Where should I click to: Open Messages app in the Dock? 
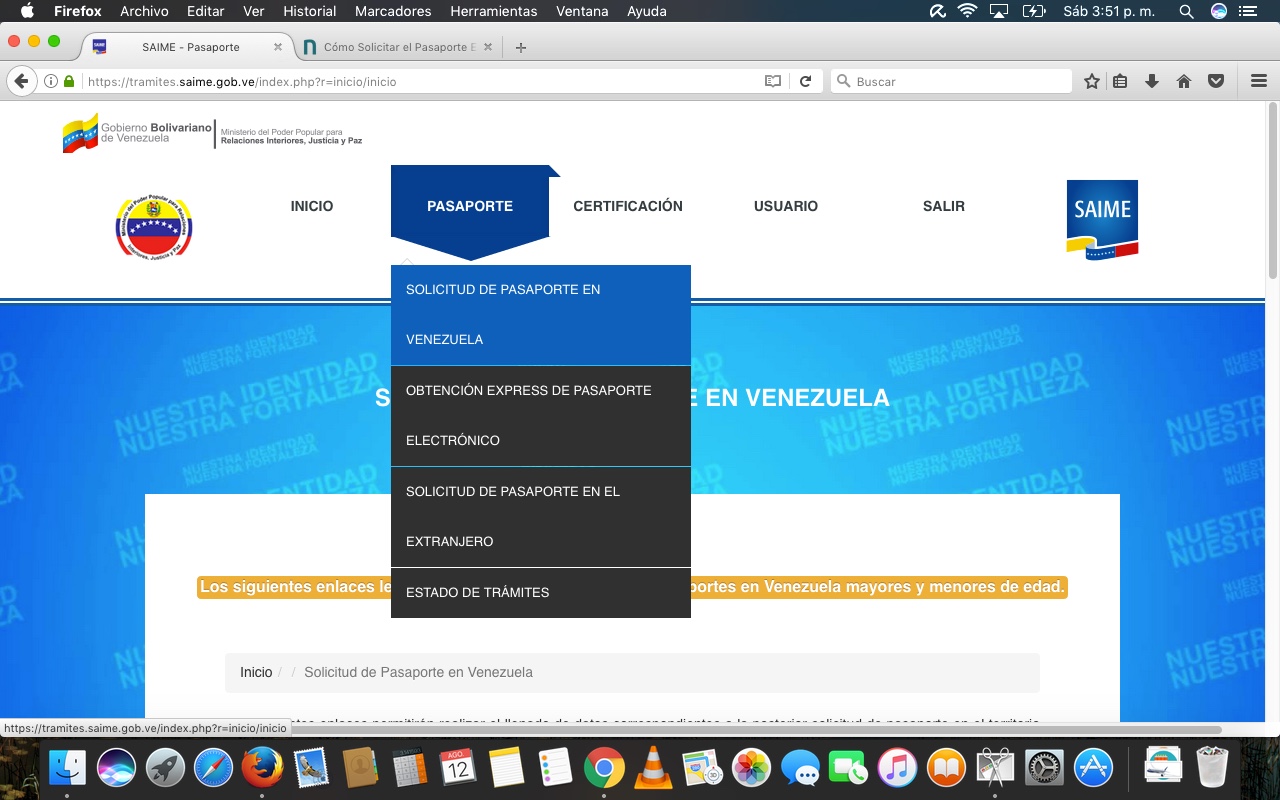(x=800, y=767)
